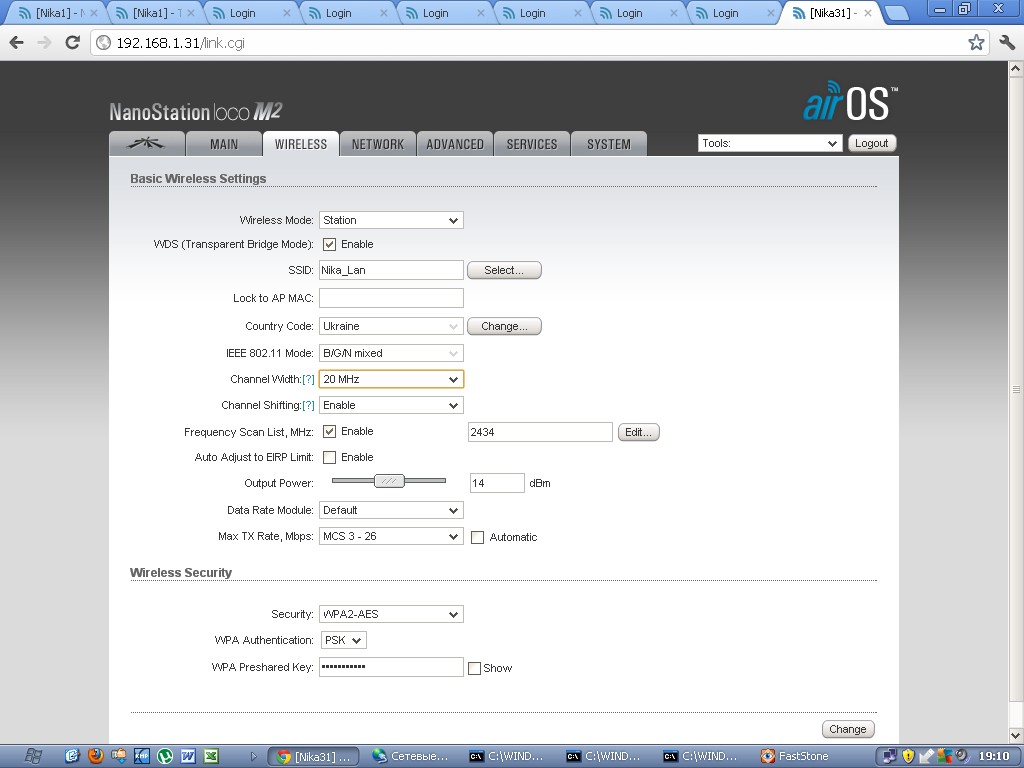This screenshot has width=1024, height=768.
Task: Click Chrome [Nika31] taskbar button
Action: (313, 756)
